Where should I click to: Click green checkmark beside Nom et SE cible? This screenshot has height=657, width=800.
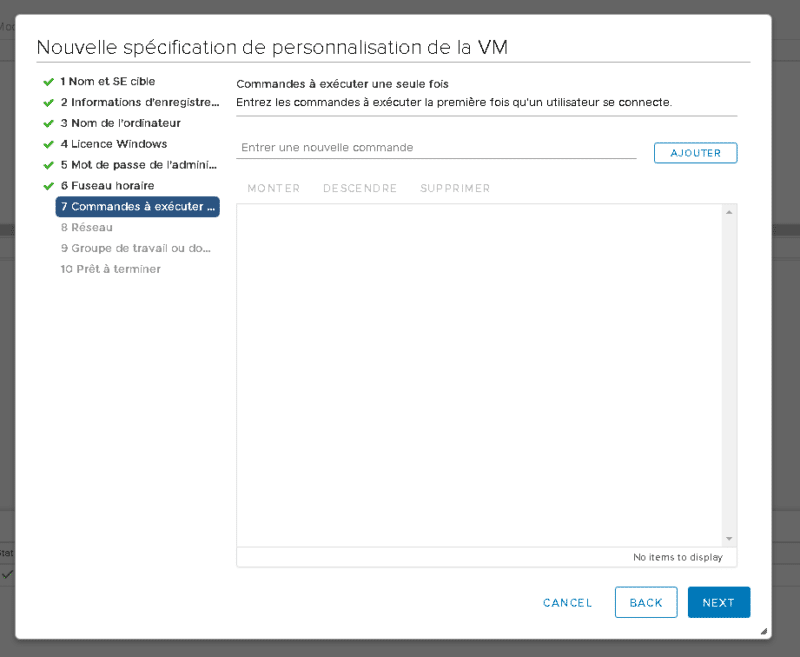pyautogui.click(x=48, y=82)
